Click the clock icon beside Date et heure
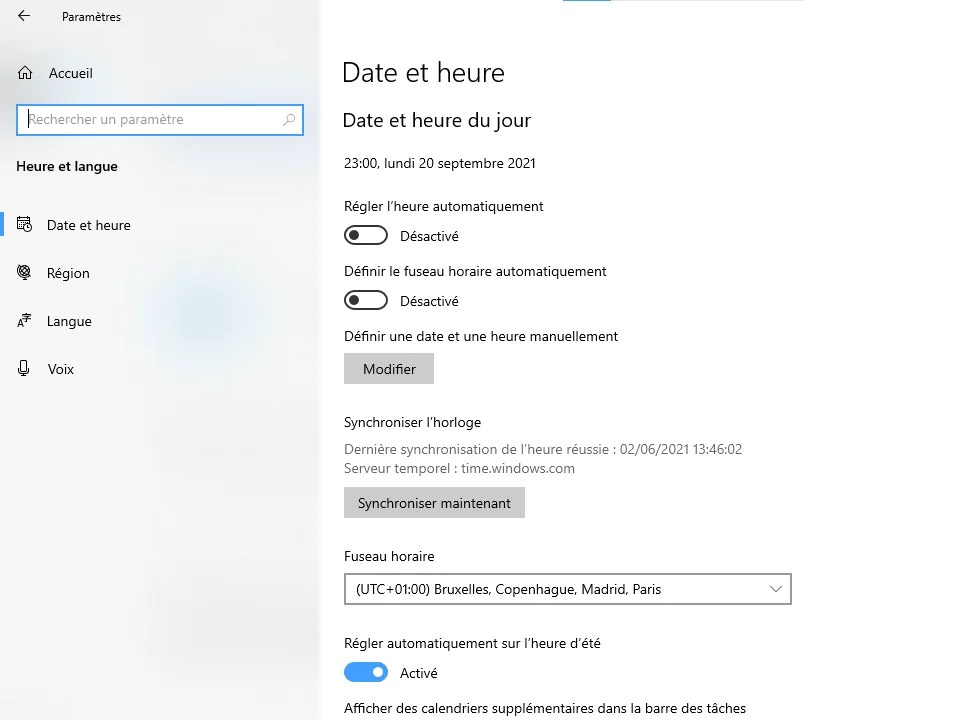 click(25, 224)
